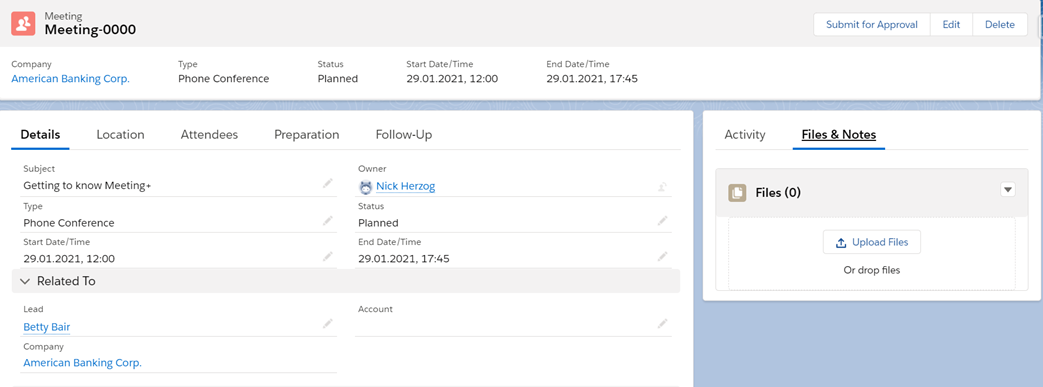Click header Start Date/Time value 29.01.2021, 12:00
This screenshot has height=387, width=1043.
(x=452, y=78)
